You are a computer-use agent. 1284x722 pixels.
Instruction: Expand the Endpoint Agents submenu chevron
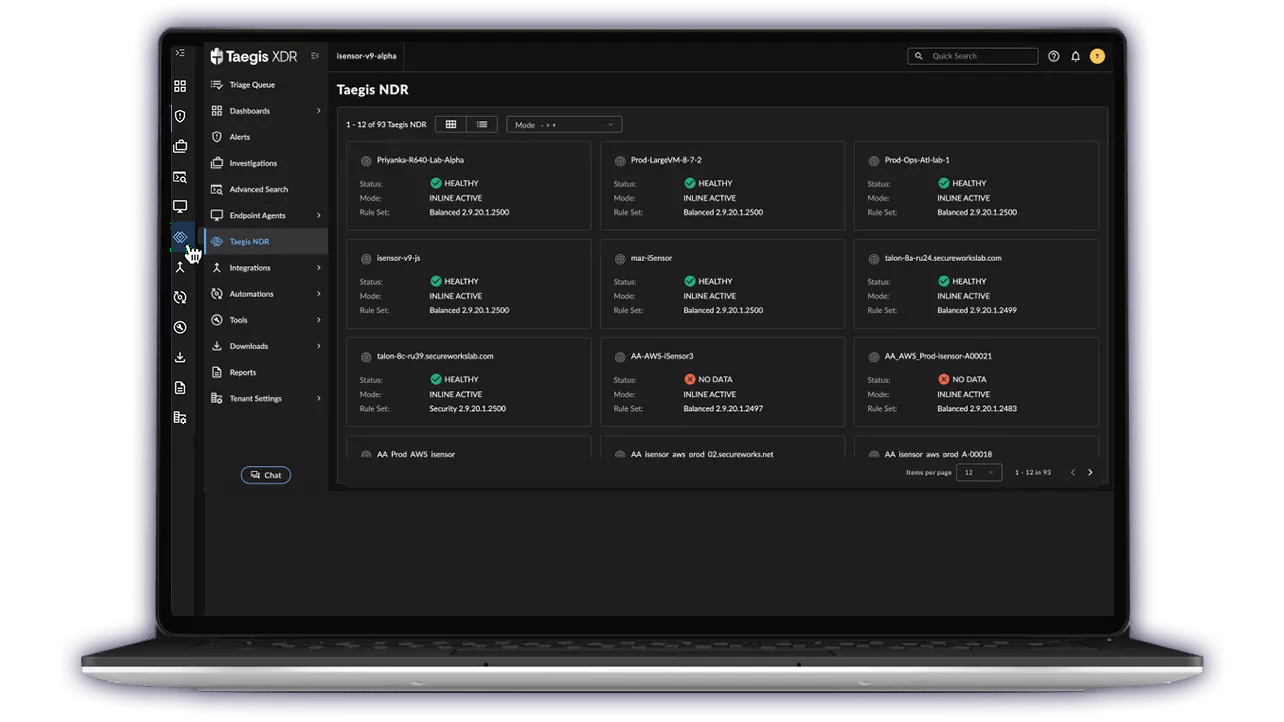[319, 215]
